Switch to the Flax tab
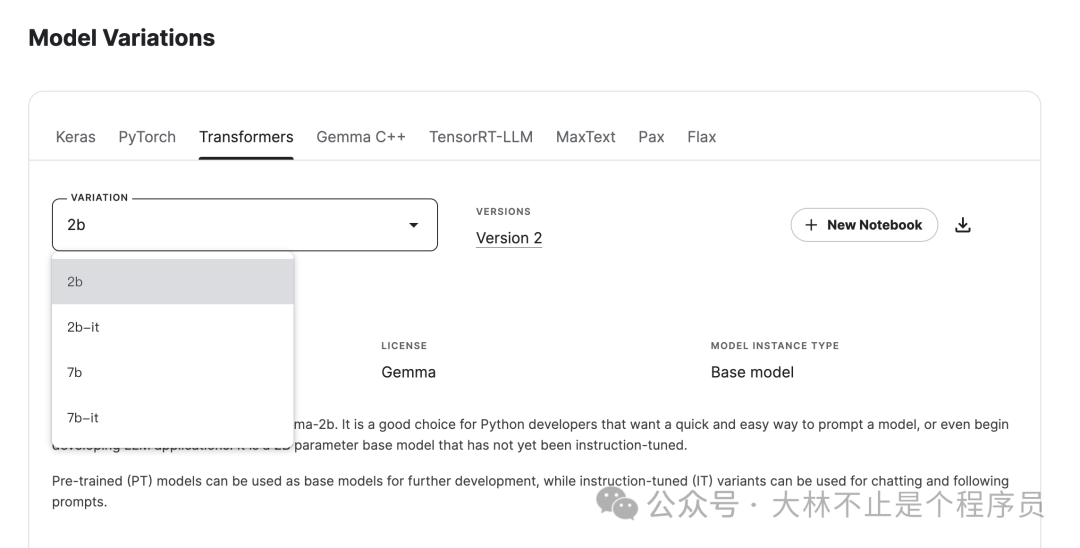Viewport: 1080px width, 548px height. click(702, 137)
